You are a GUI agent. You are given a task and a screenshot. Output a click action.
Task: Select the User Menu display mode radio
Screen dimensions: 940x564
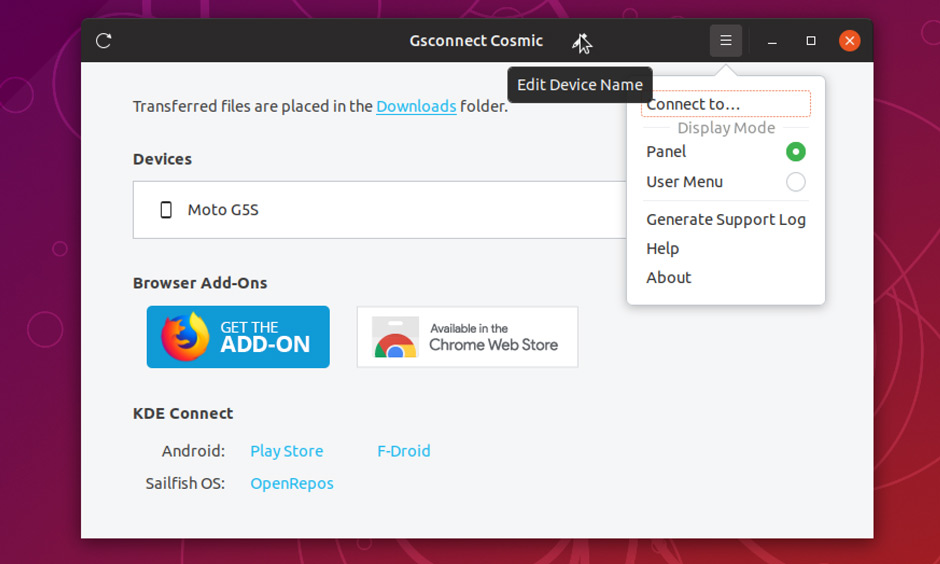[796, 182]
